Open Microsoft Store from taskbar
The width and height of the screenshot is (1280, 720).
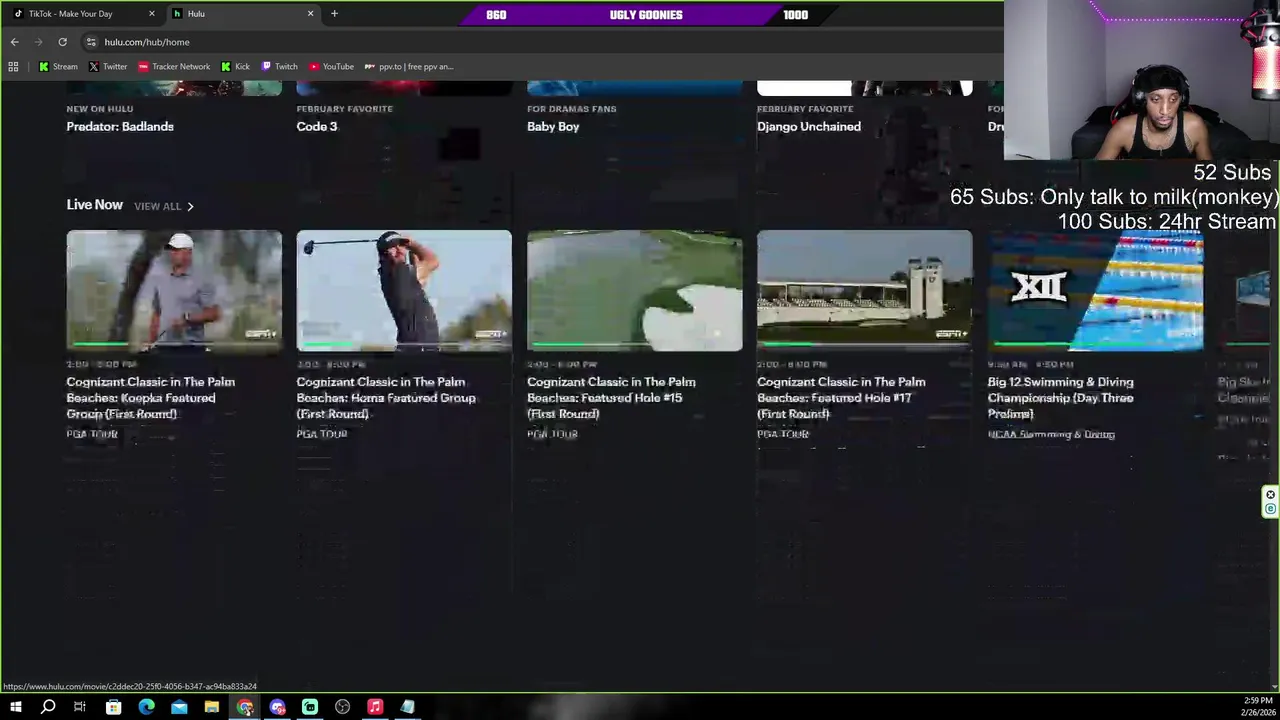tap(113, 707)
